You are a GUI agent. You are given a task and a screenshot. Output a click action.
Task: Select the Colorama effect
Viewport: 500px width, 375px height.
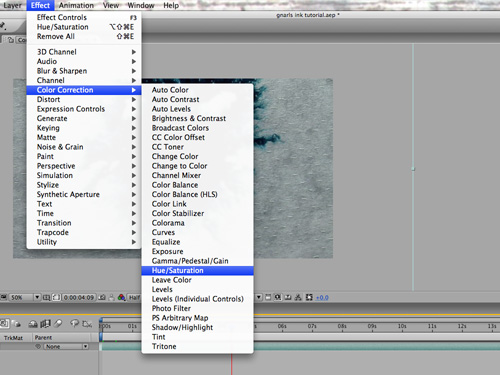pos(198,223)
